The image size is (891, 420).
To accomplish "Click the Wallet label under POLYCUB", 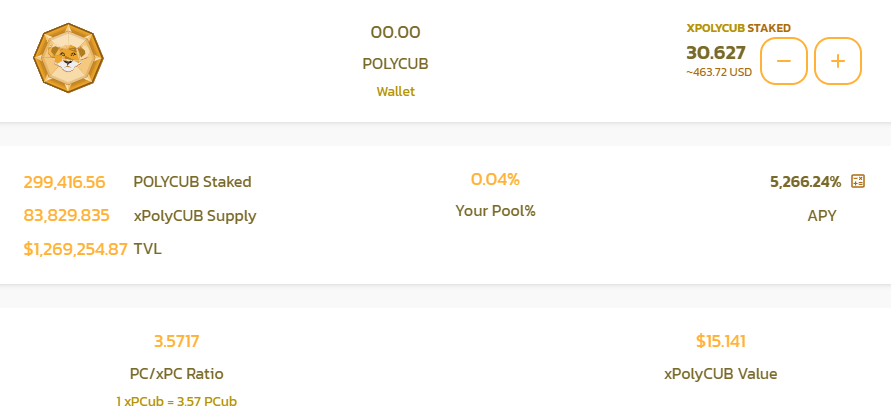I will (x=395, y=92).
